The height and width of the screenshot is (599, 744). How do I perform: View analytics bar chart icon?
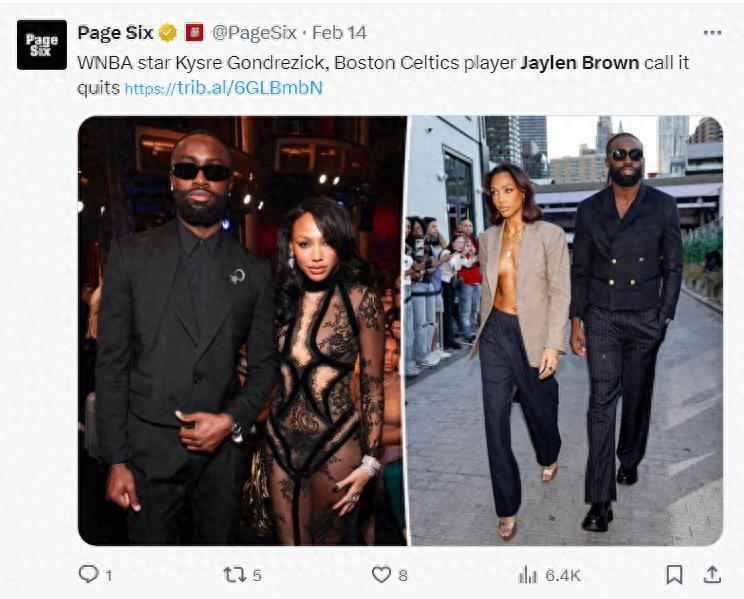click(528, 575)
